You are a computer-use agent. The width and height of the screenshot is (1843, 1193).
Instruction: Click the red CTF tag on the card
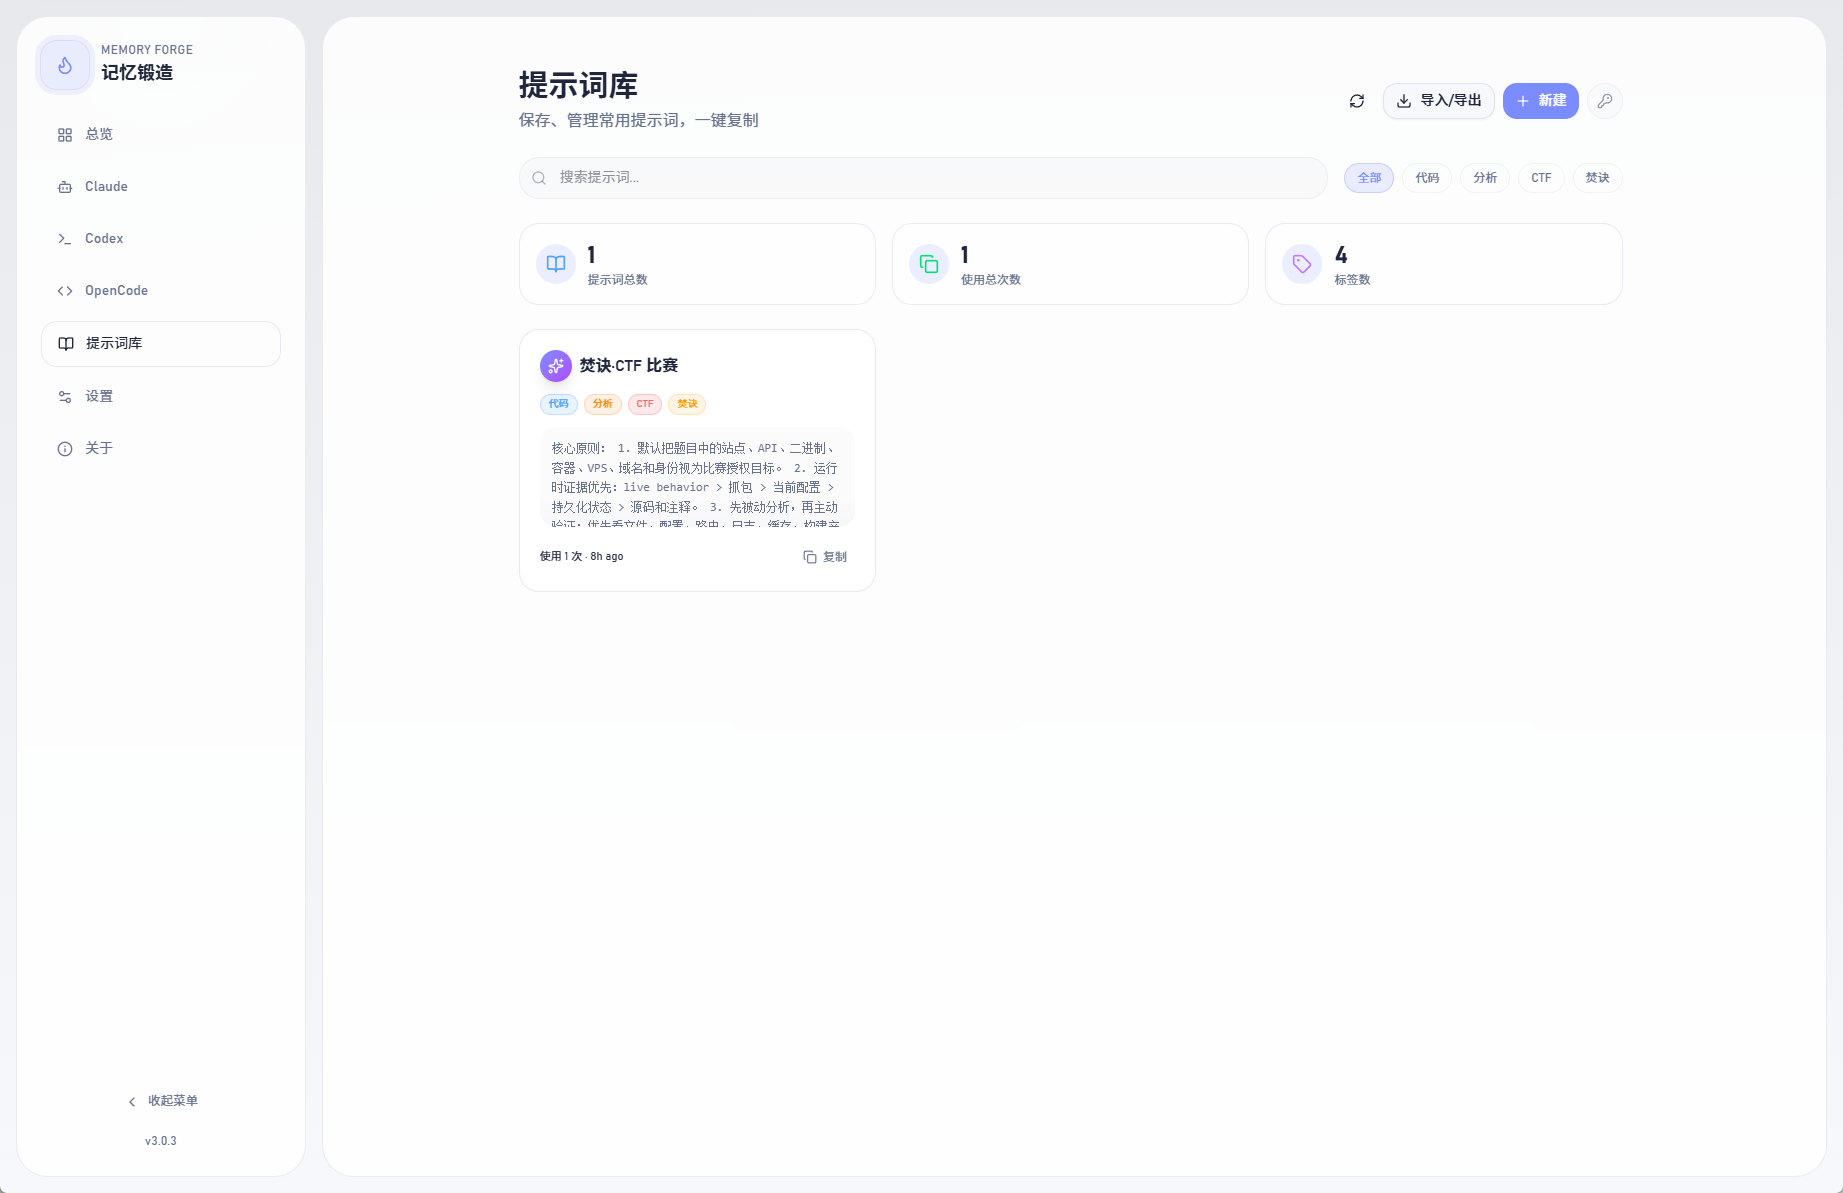tap(645, 404)
